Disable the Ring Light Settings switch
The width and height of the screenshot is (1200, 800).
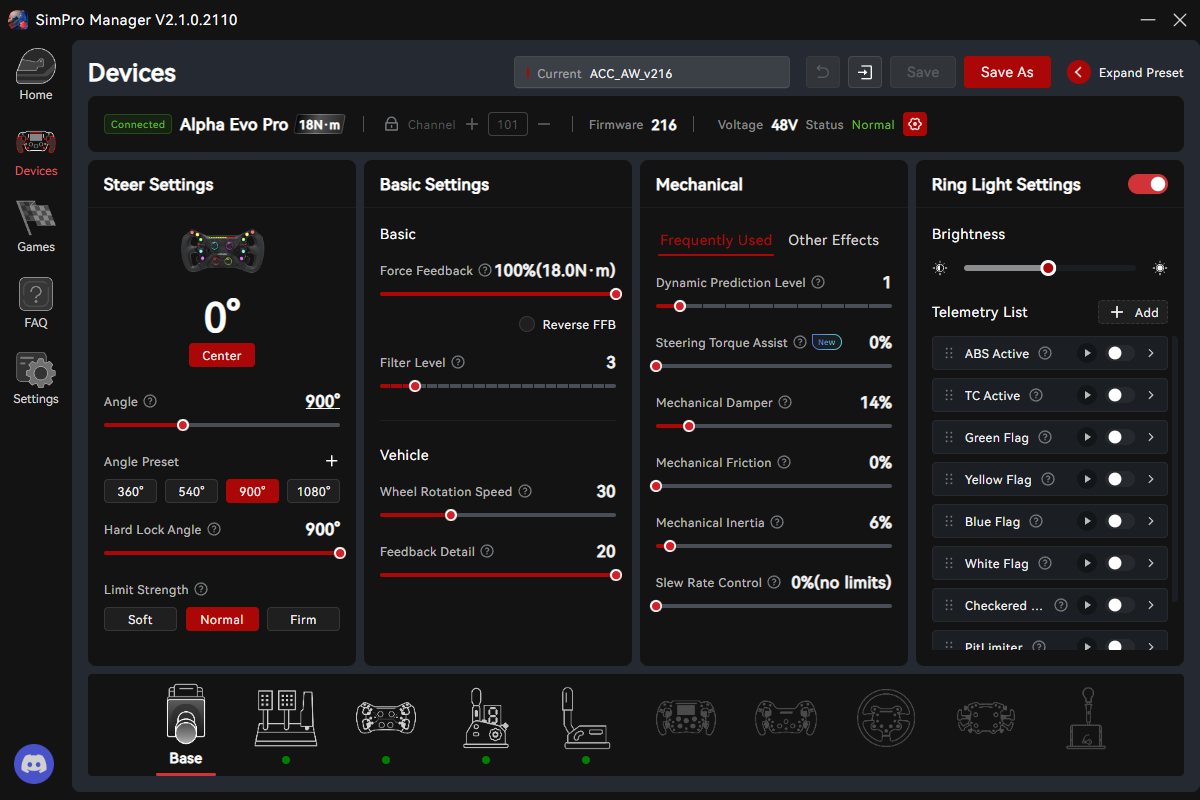tap(1148, 184)
